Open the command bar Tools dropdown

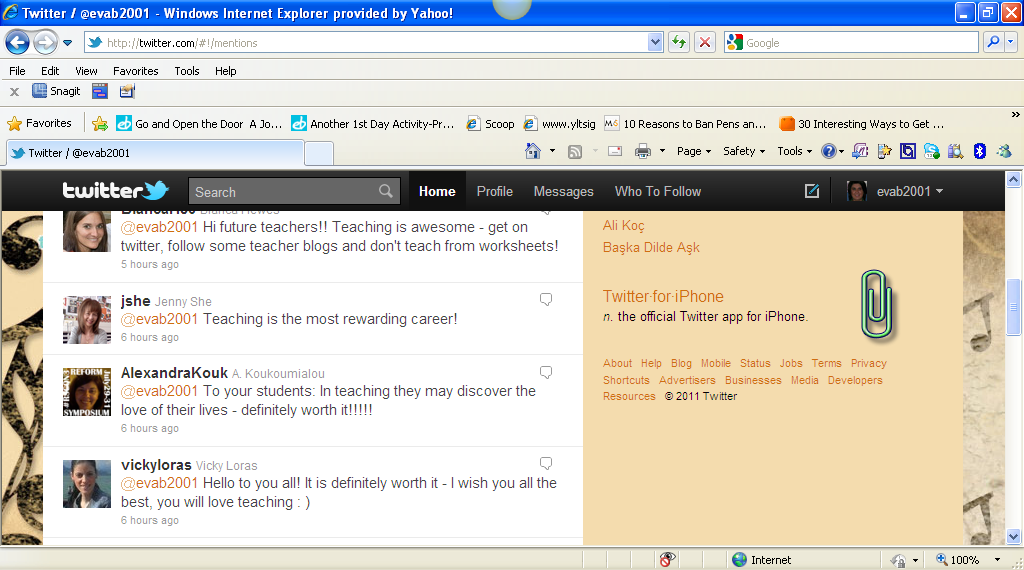click(x=794, y=151)
